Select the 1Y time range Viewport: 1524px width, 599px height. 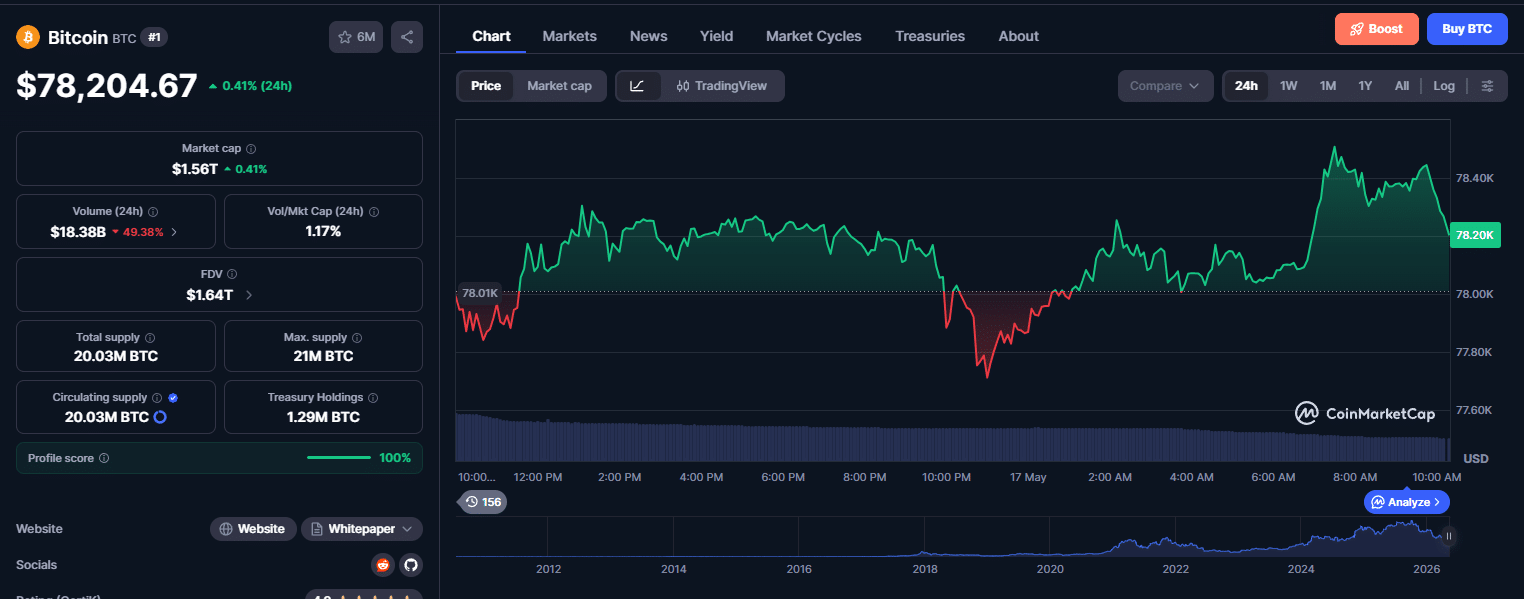tap(1365, 86)
